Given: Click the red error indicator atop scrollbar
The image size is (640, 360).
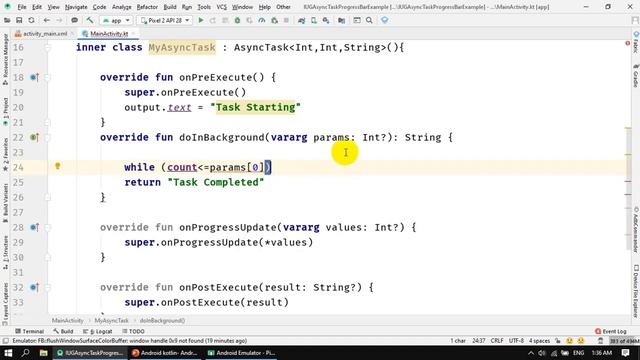Looking at the screenshot, I should [x=628, y=43].
